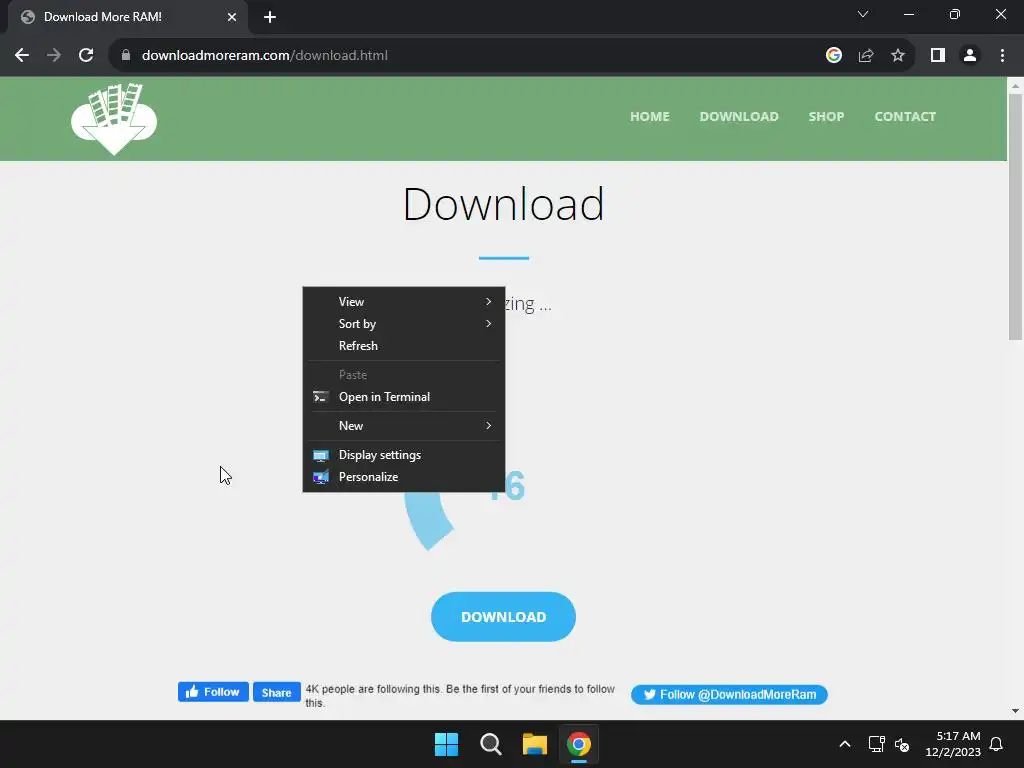This screenshot has height=768, width=1024.
Task: Share this page using the share icon
Action: 866,56
